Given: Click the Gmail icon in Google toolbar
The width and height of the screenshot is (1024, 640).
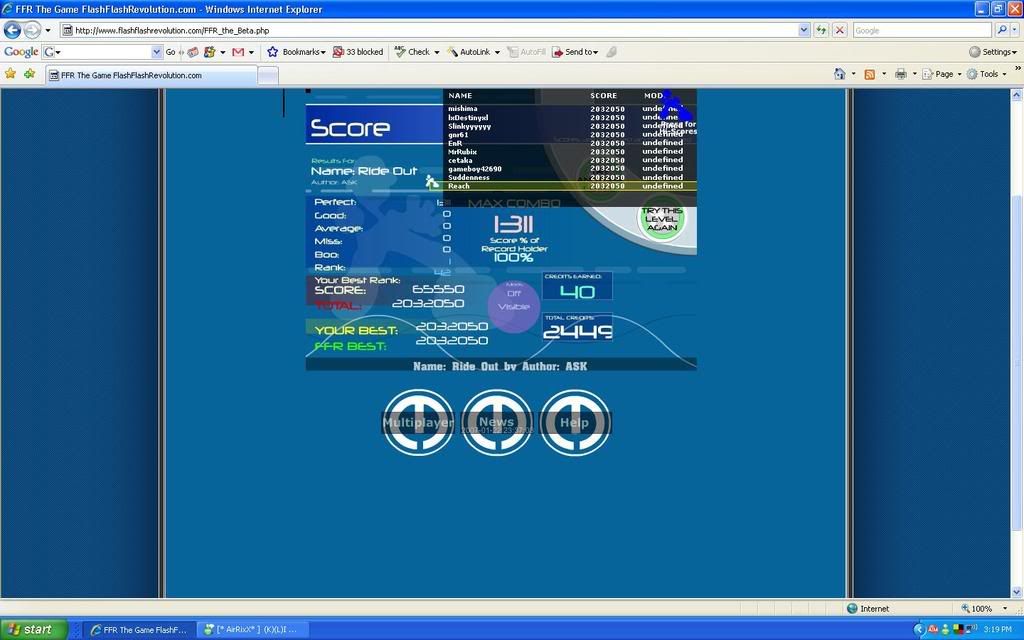Looking at the screenshot, I should click(x=238, y=52).
